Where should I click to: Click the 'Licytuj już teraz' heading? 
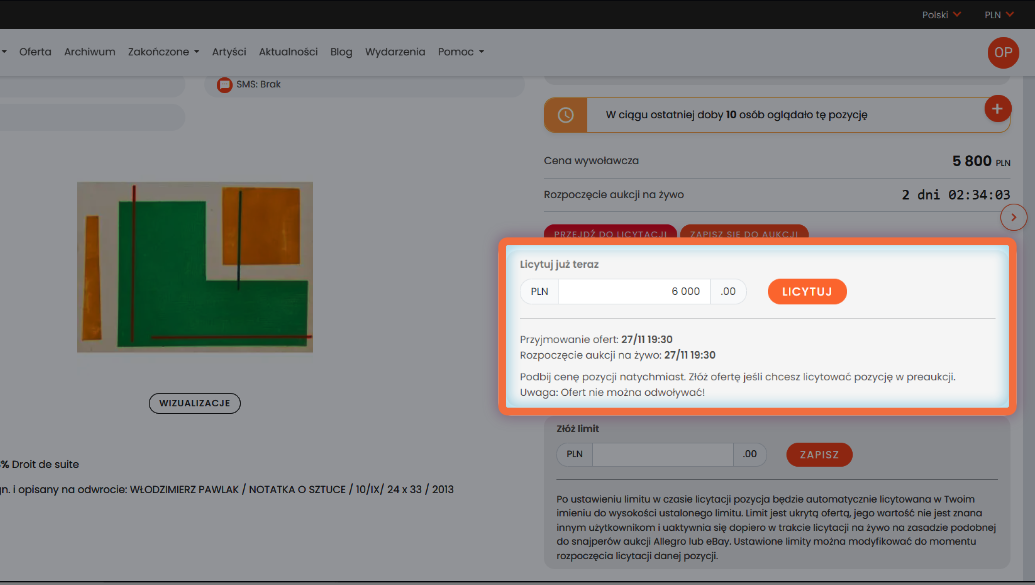tap(559, 264)
